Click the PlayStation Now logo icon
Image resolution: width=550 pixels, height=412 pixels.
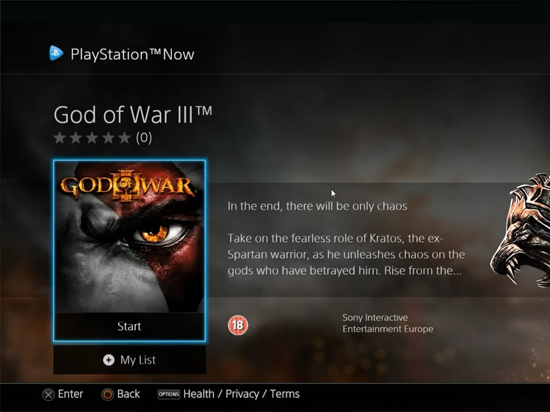[x=56, y=53]
